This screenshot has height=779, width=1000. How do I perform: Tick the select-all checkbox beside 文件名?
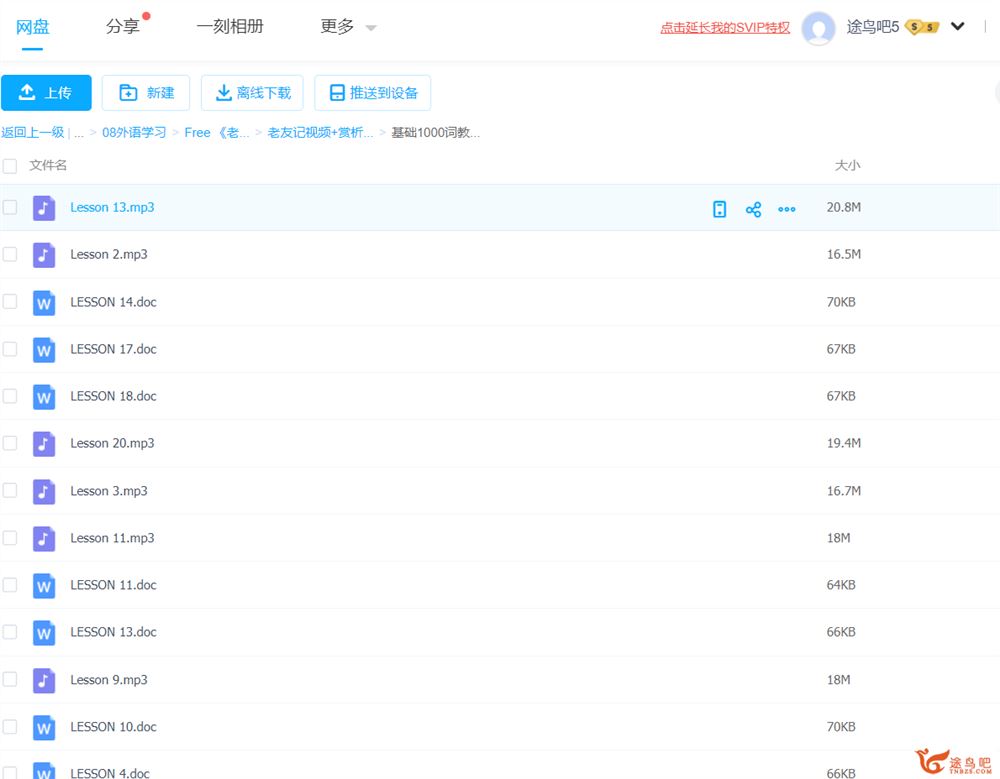[10, 166]
